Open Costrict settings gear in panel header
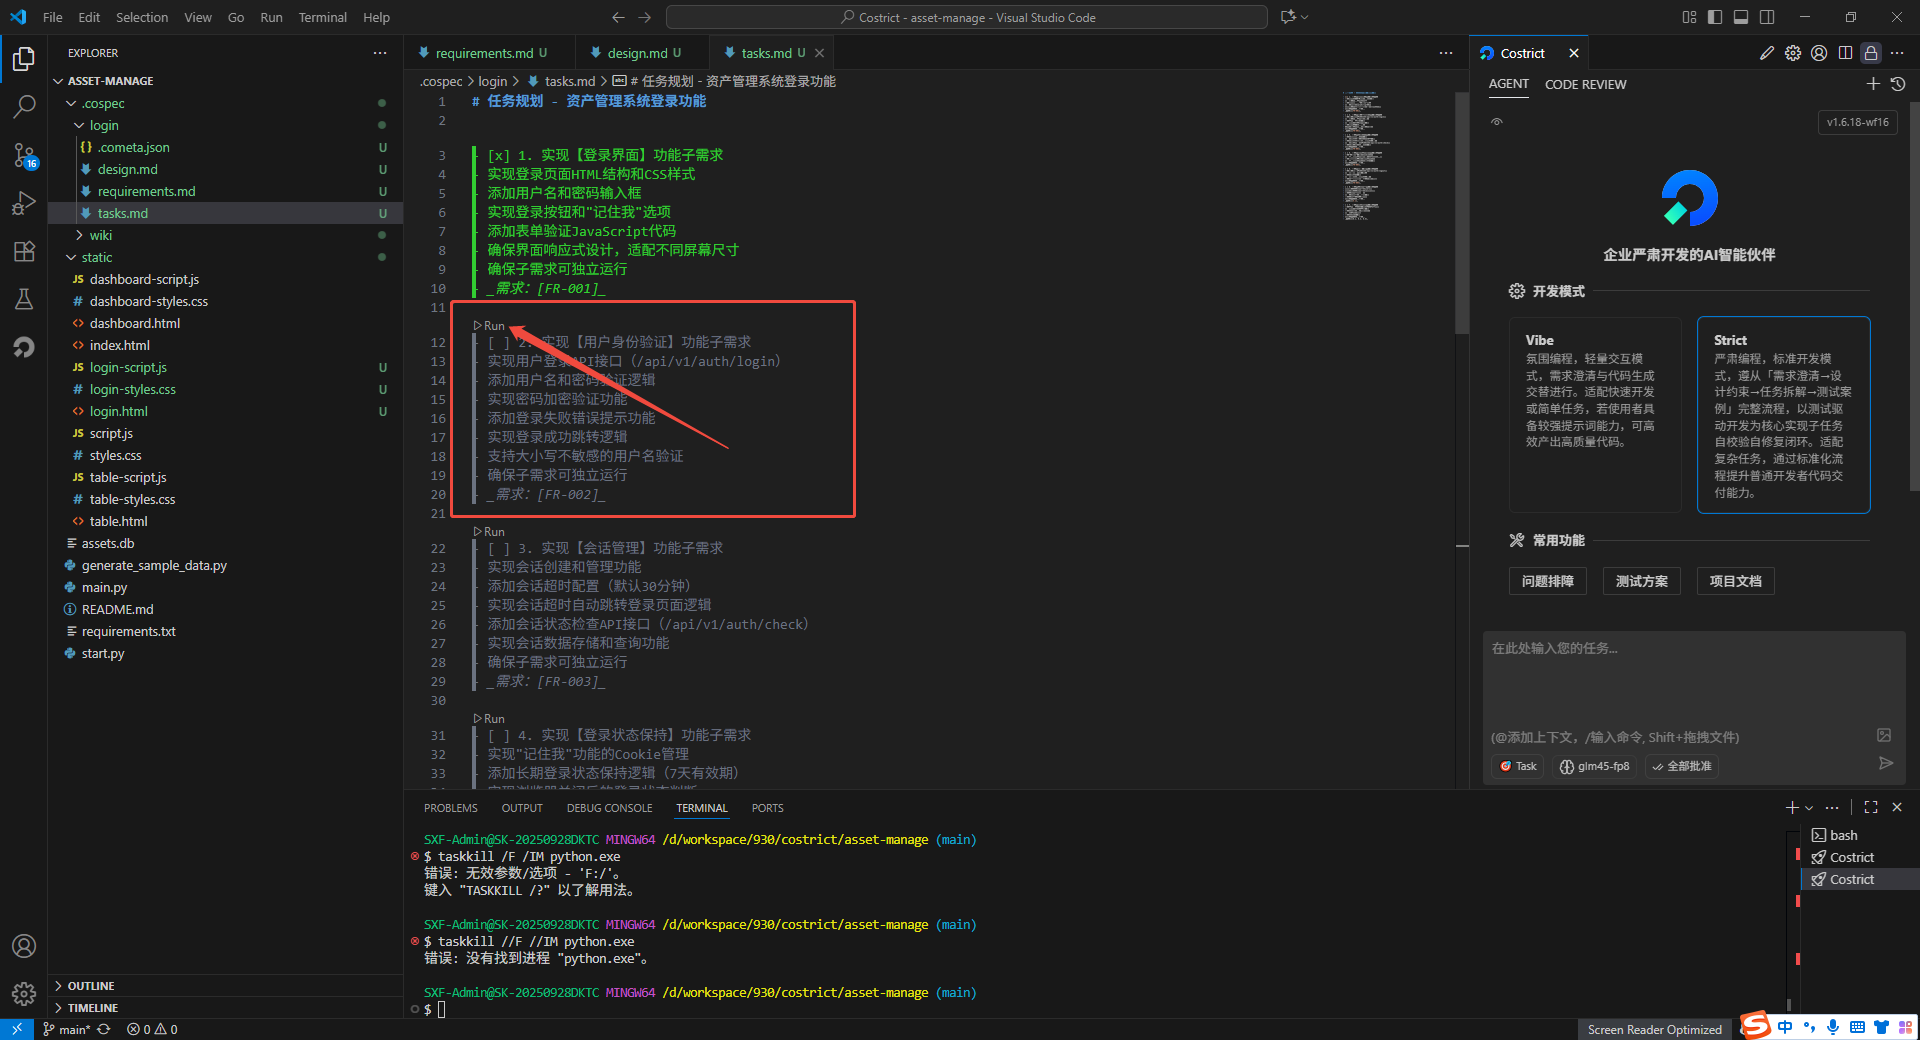The image size is (1920, 1040). 1793,53
